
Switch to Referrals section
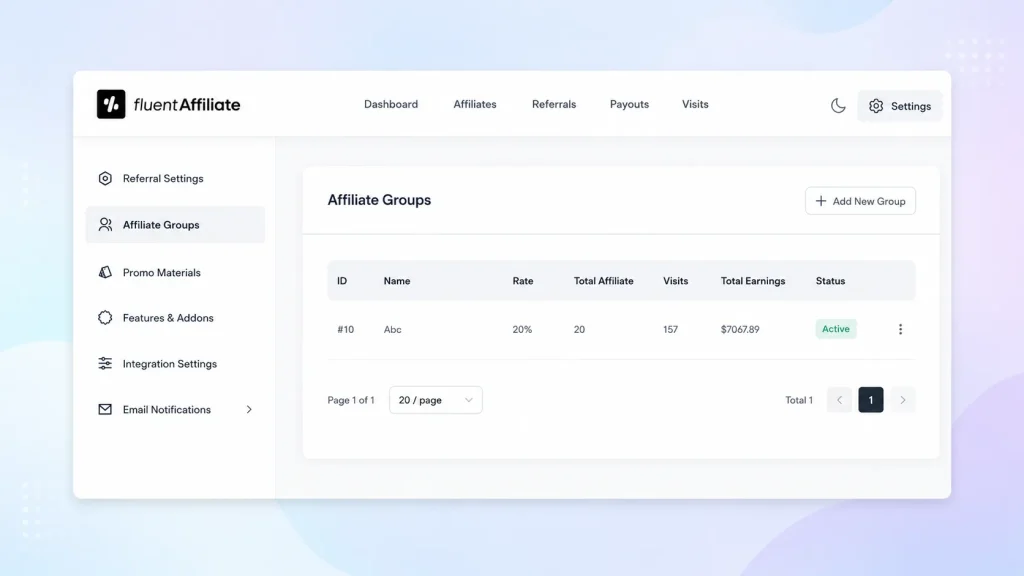(554, 104)
